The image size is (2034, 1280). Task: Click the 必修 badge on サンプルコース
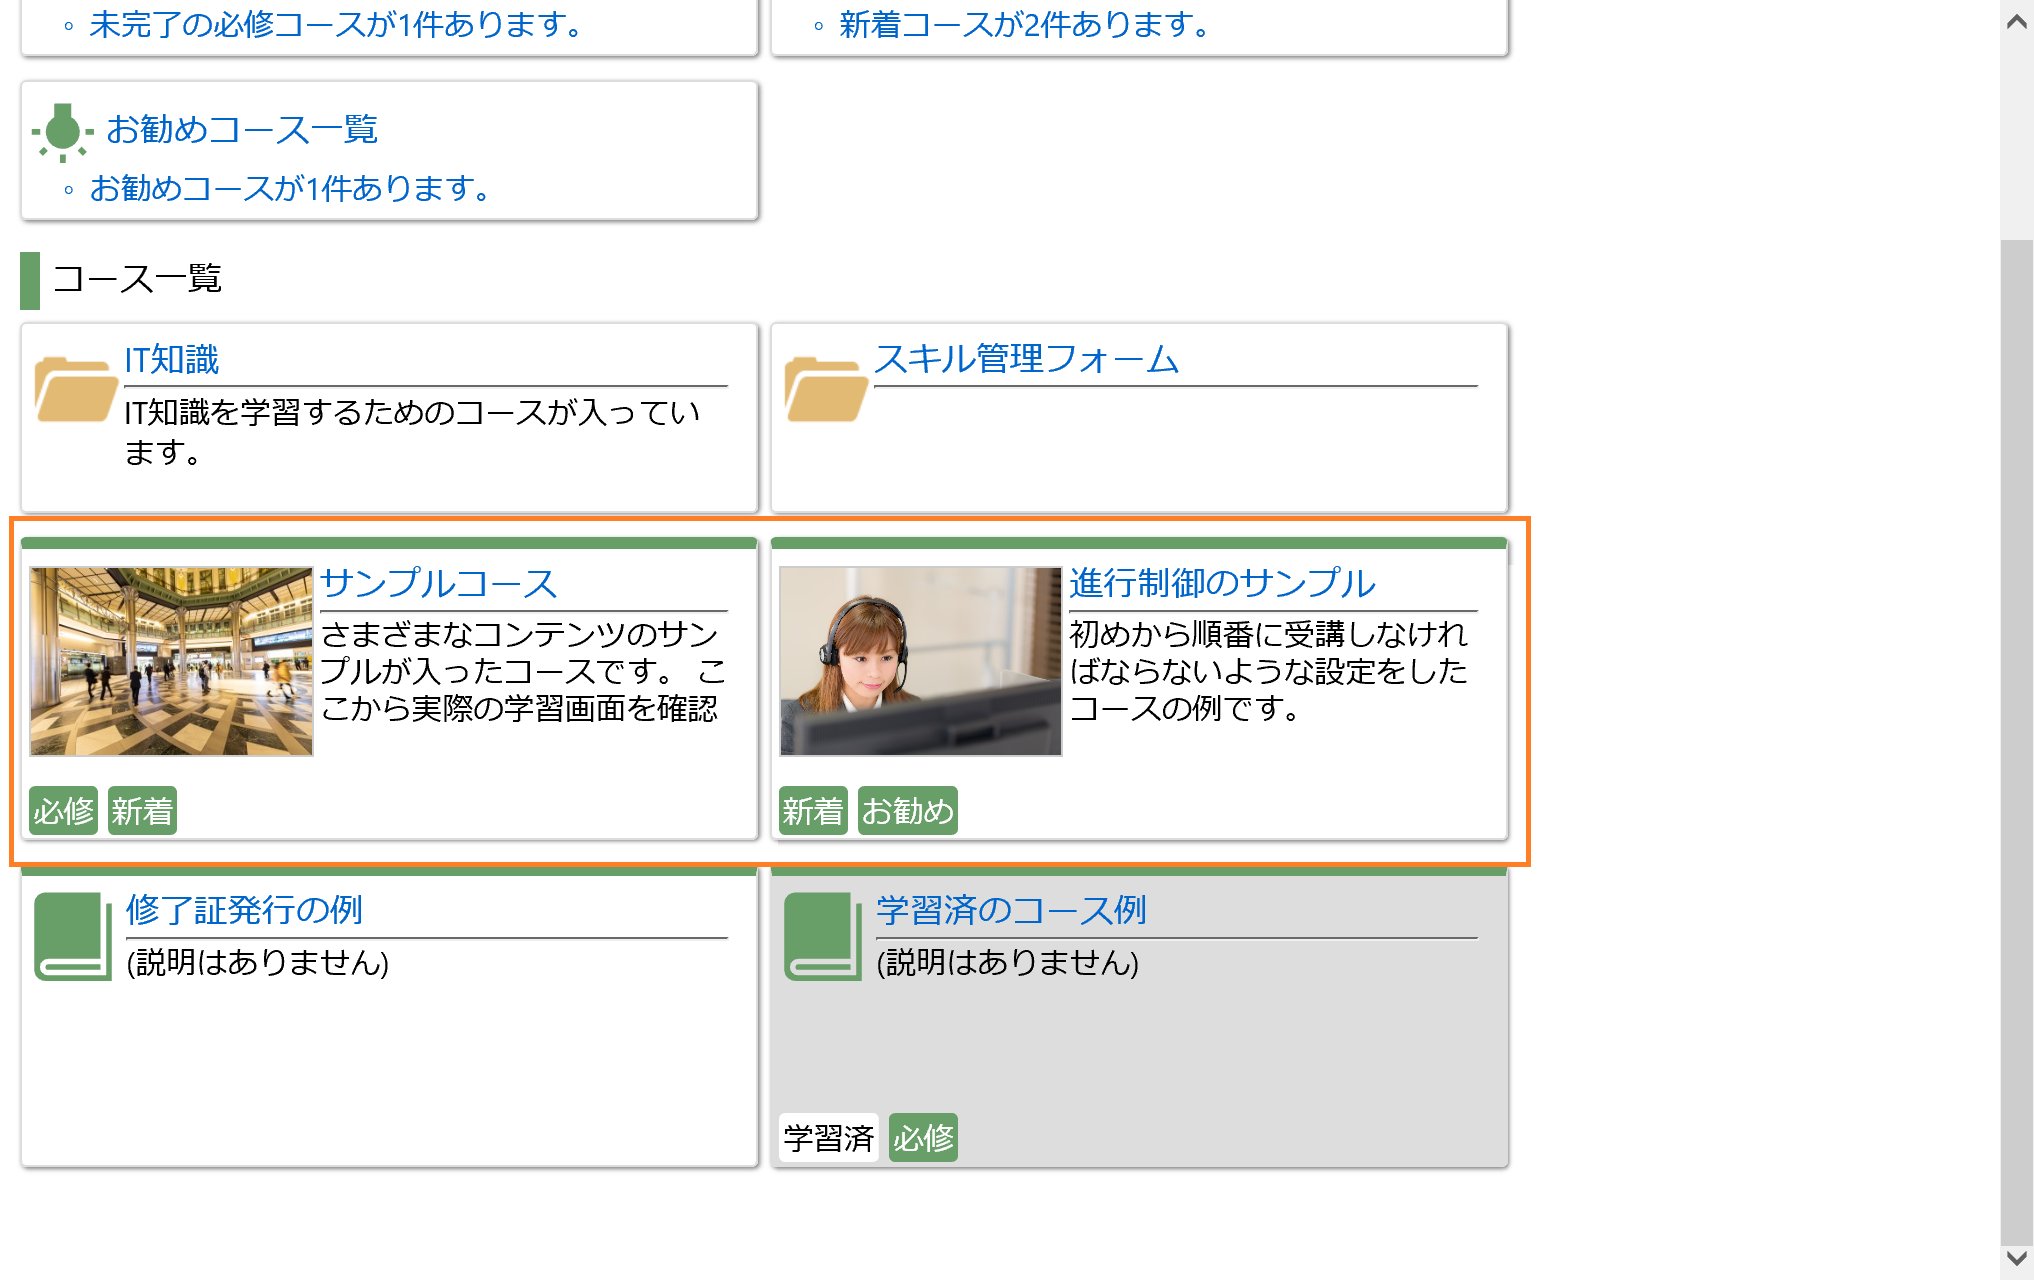pyautogui.click(x=63, y=811)
